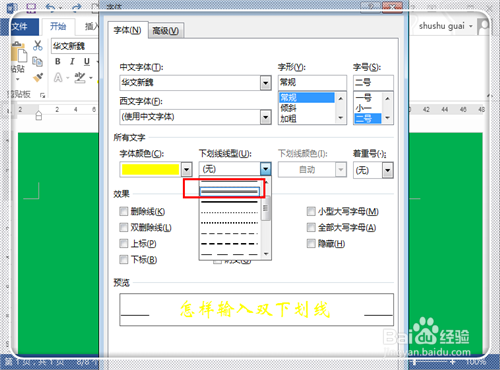500x370 pixels.
Task: Click the font size (字号) input field
Action: (x=373, y=82)
